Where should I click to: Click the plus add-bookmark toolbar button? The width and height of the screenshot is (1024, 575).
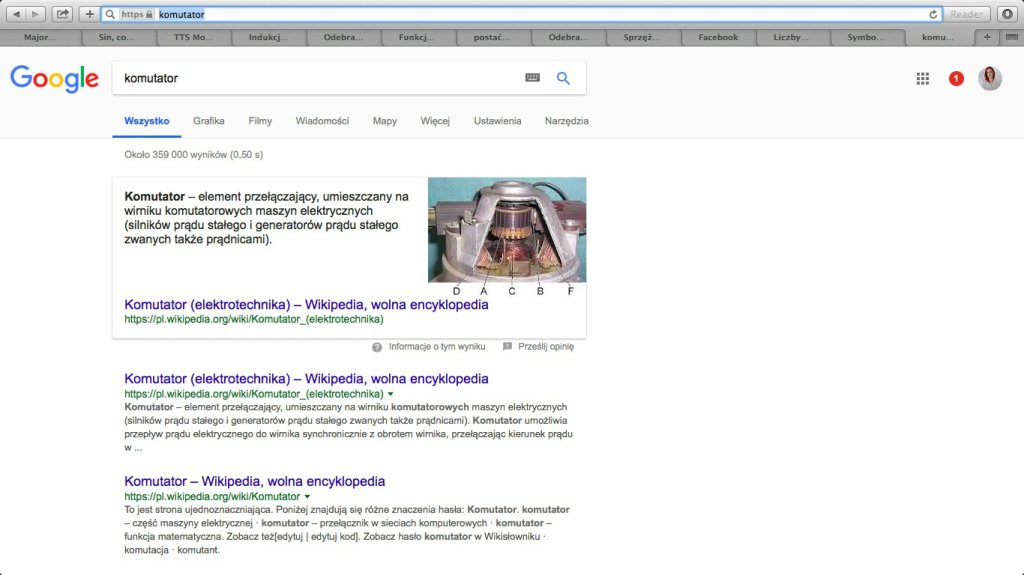[89, 14]
